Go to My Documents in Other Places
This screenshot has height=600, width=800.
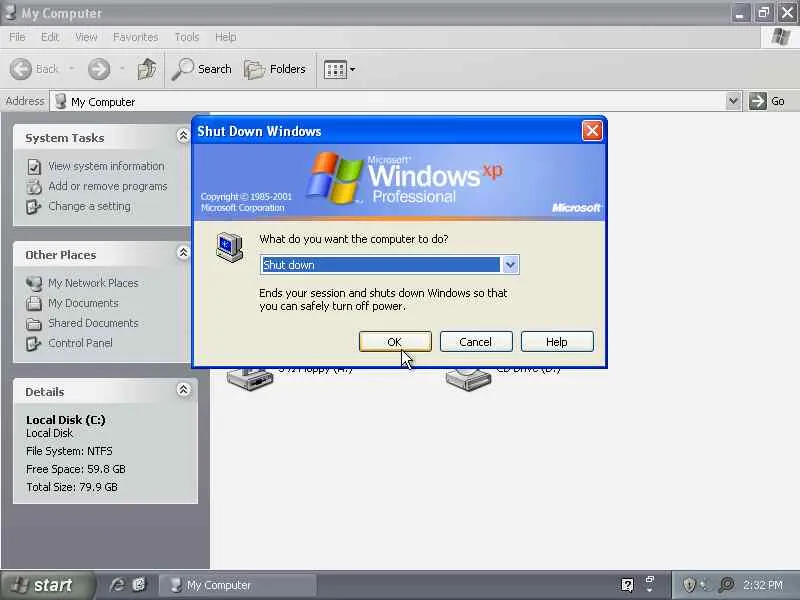pyautogui.click(x=83, y=303)
